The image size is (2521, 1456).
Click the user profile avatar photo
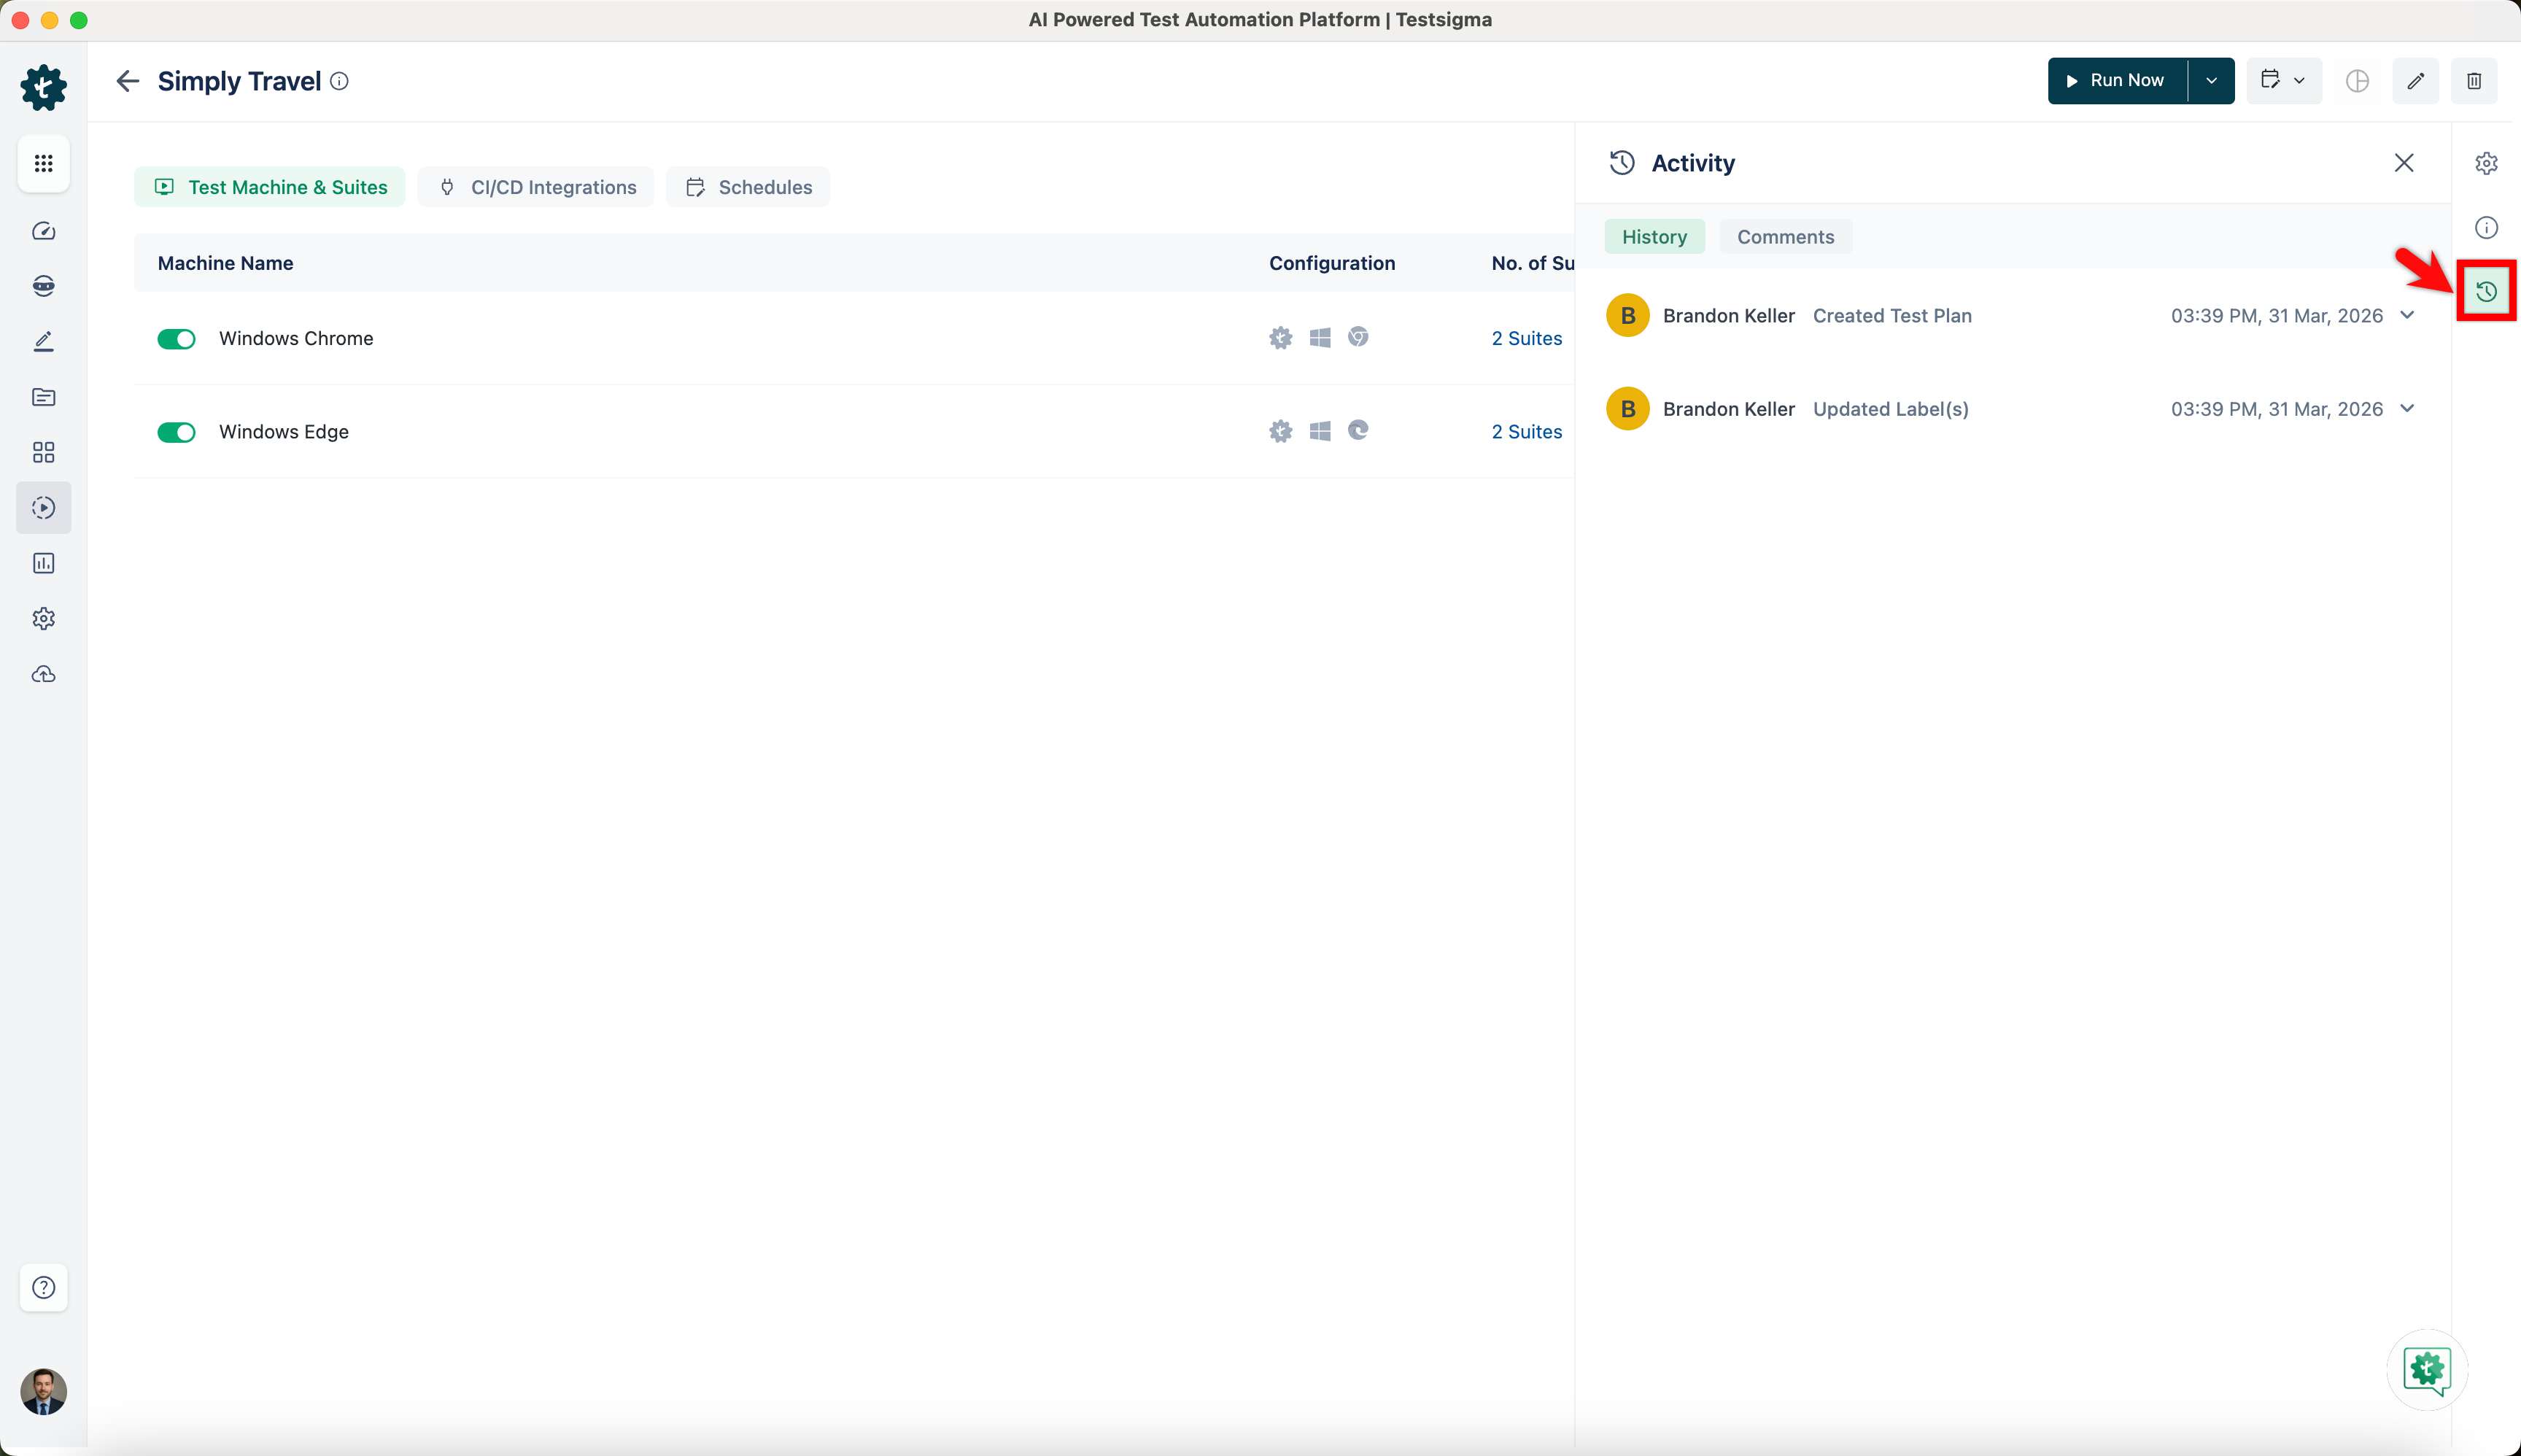pyautogui.click(x=43, y=1391)
